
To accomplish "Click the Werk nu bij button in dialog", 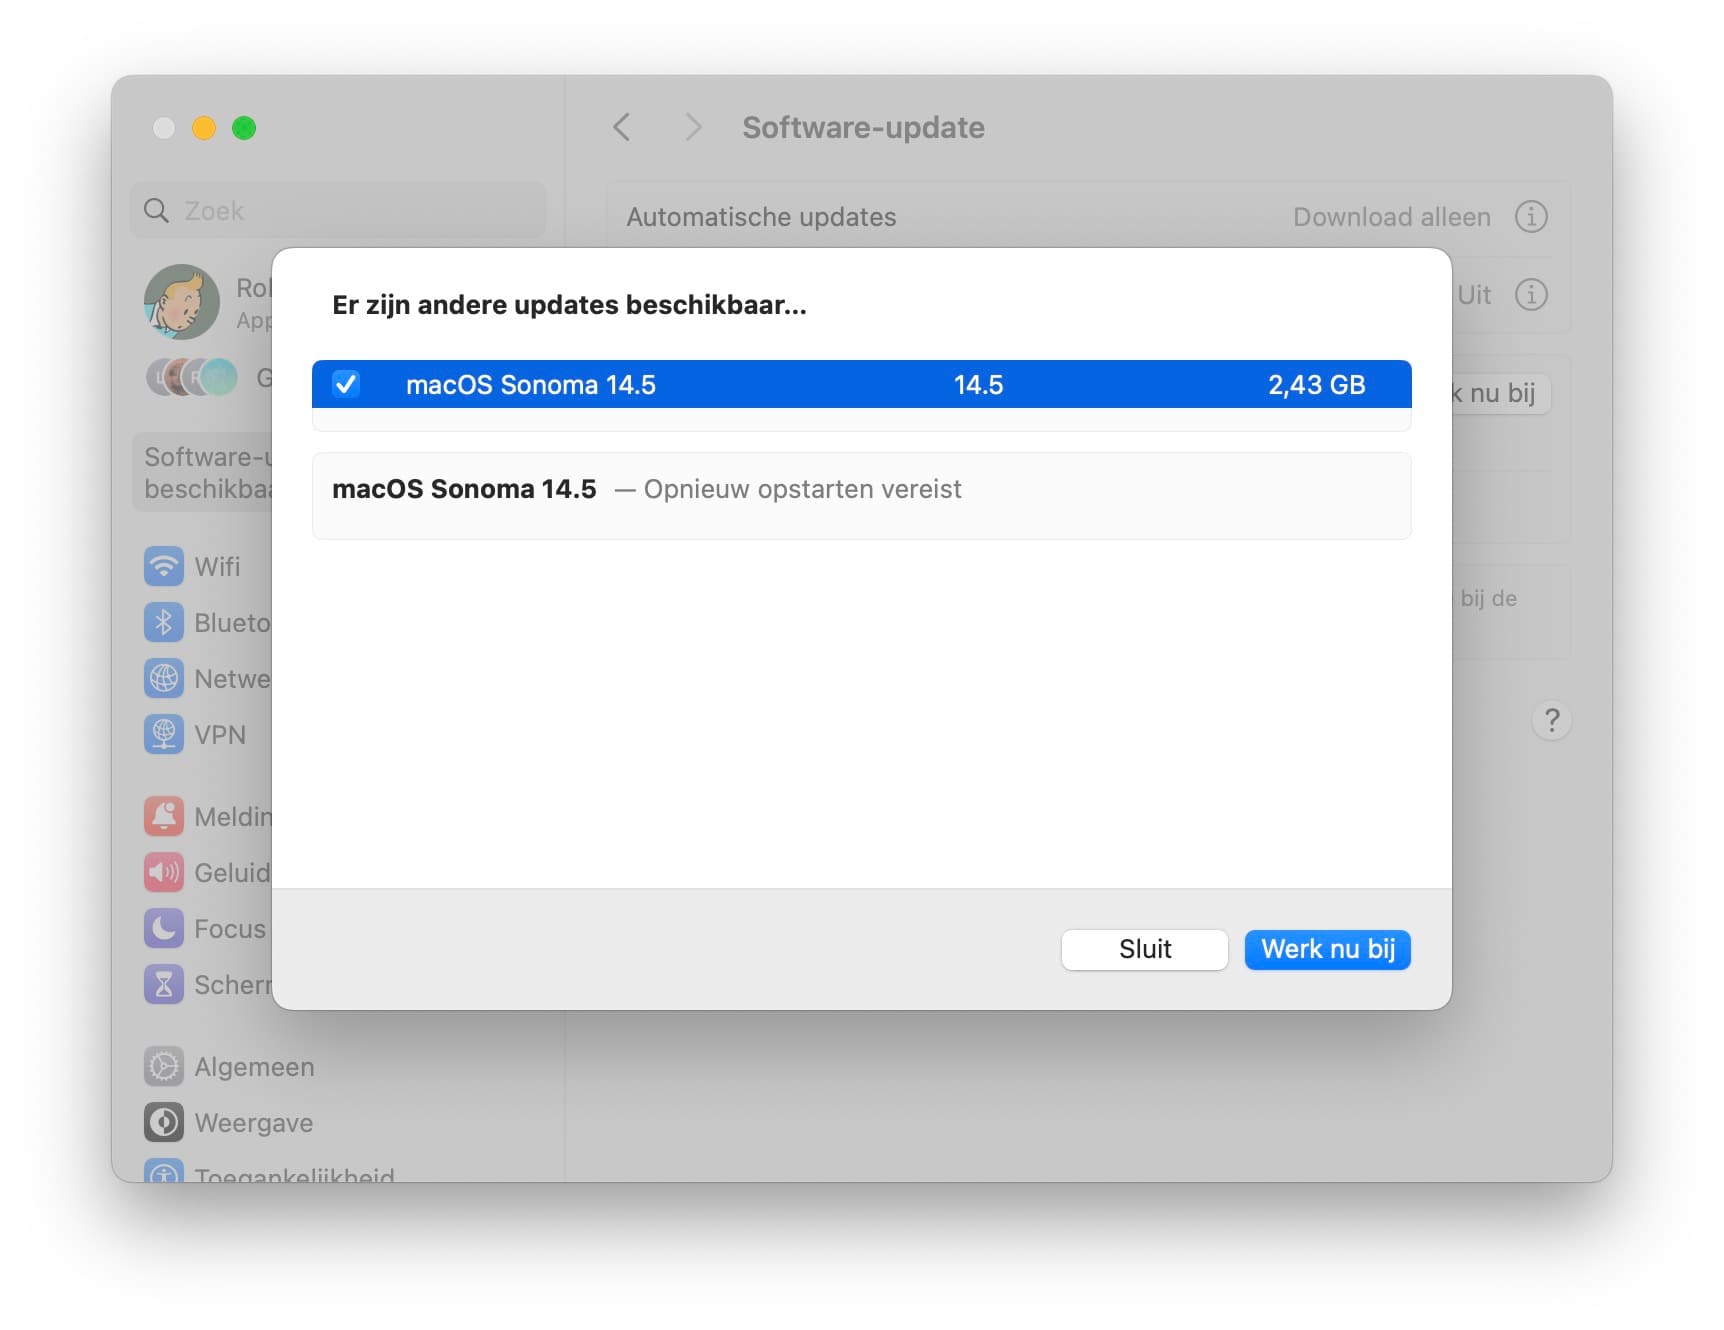I will tap(1327, 949).
